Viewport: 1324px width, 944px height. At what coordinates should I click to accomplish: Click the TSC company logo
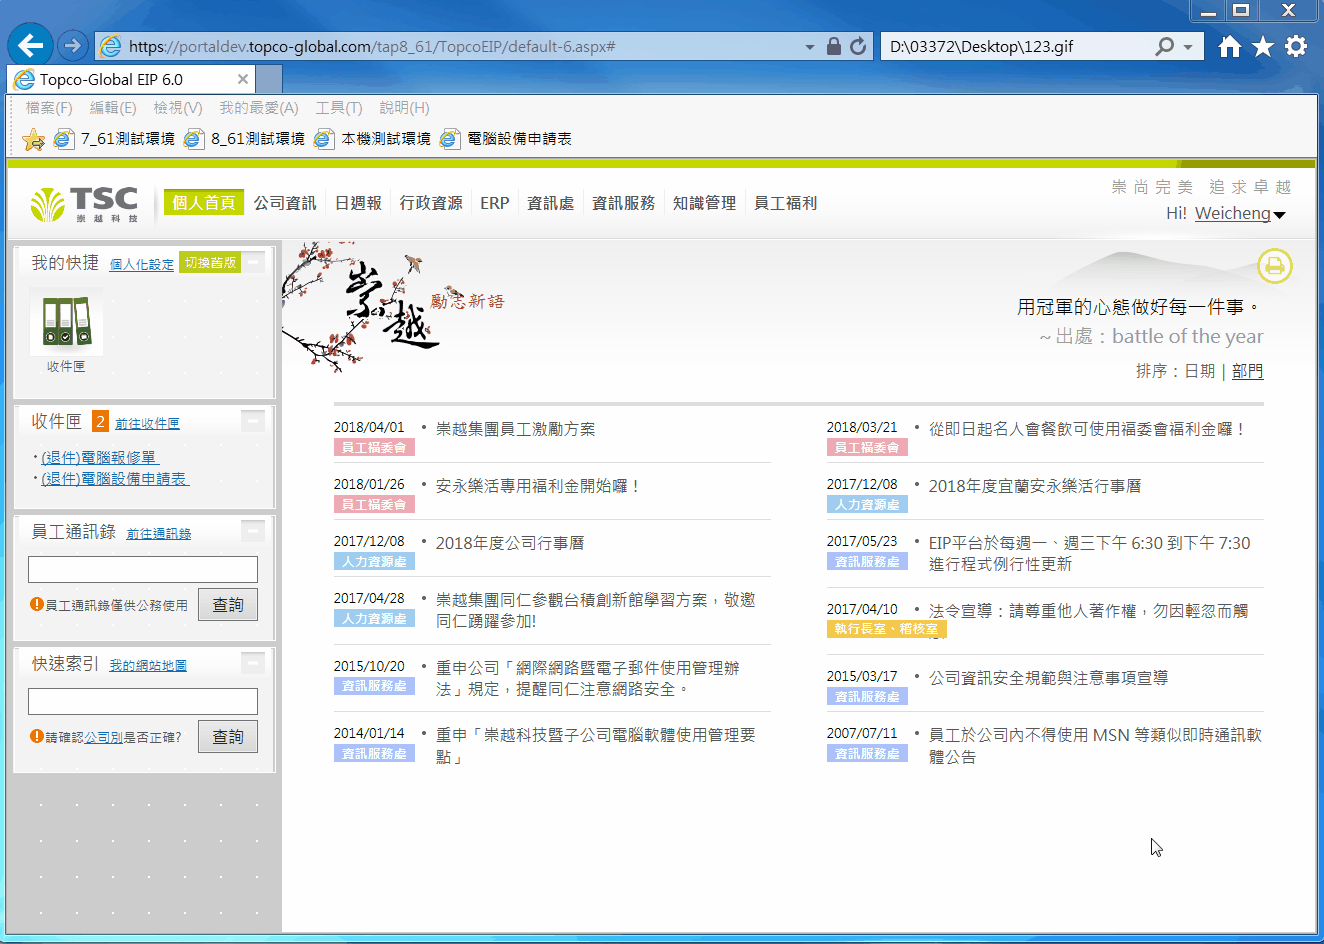(x=85, y=204)
